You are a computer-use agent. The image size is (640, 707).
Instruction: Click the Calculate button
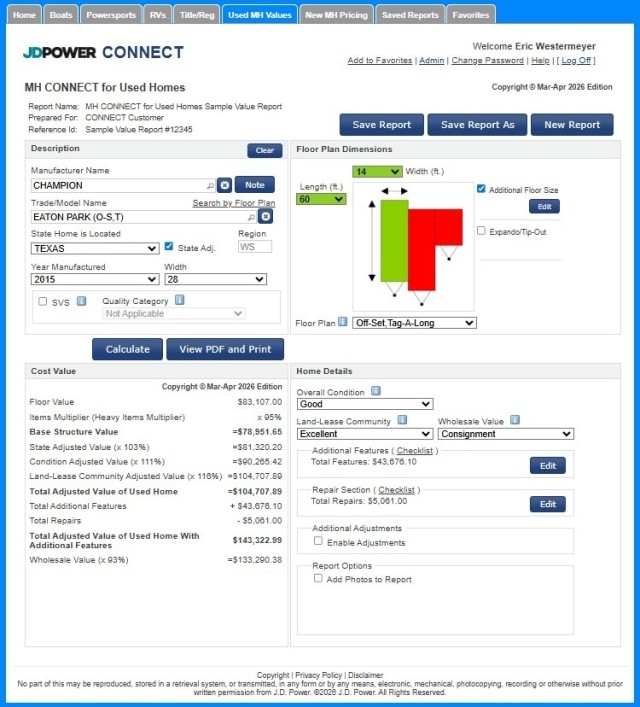[127, 349]
